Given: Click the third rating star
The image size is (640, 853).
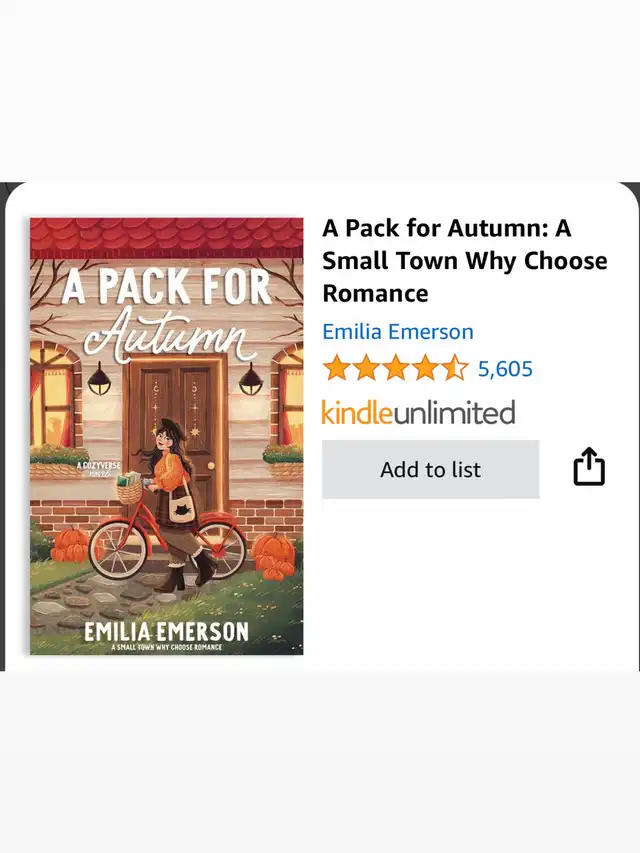Looking at the screenshot, I should pyautogui.click(x=396, y=369).
